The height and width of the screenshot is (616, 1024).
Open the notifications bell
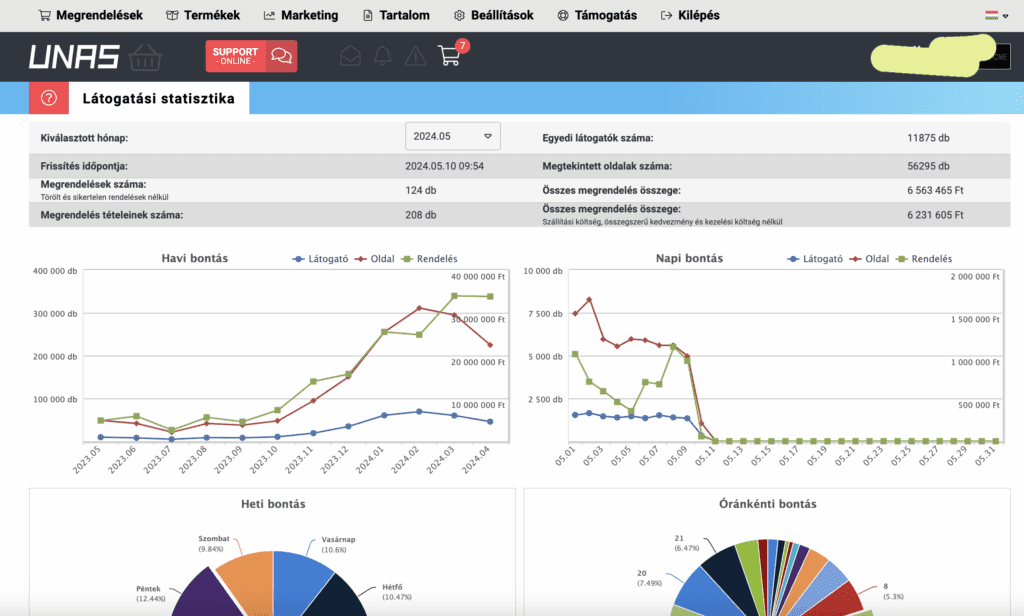click(383, 56)
